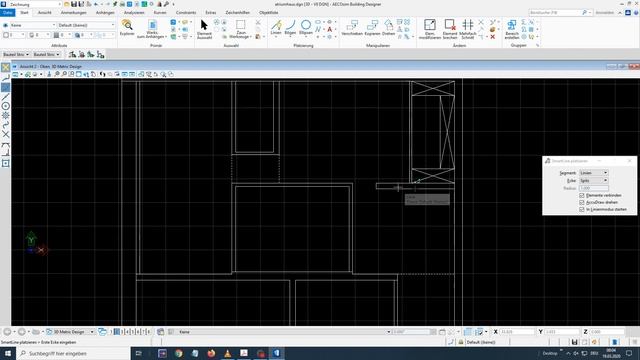The height and width of the screenshot is (360, 640).
Task: Click the Anmelden sign-in link
Action: pyautogui.click(x=604, y=13)
